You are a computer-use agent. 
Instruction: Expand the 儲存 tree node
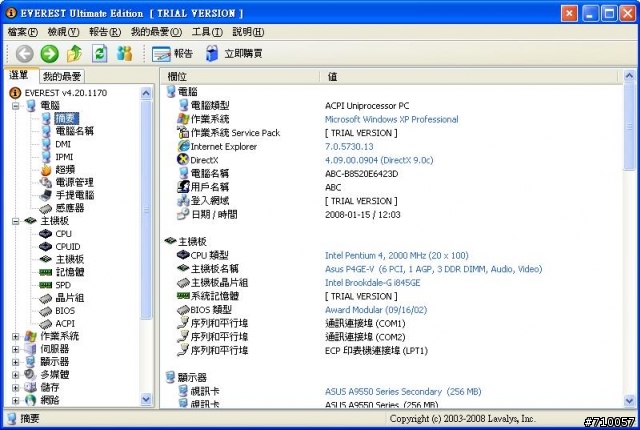(16, 388)
